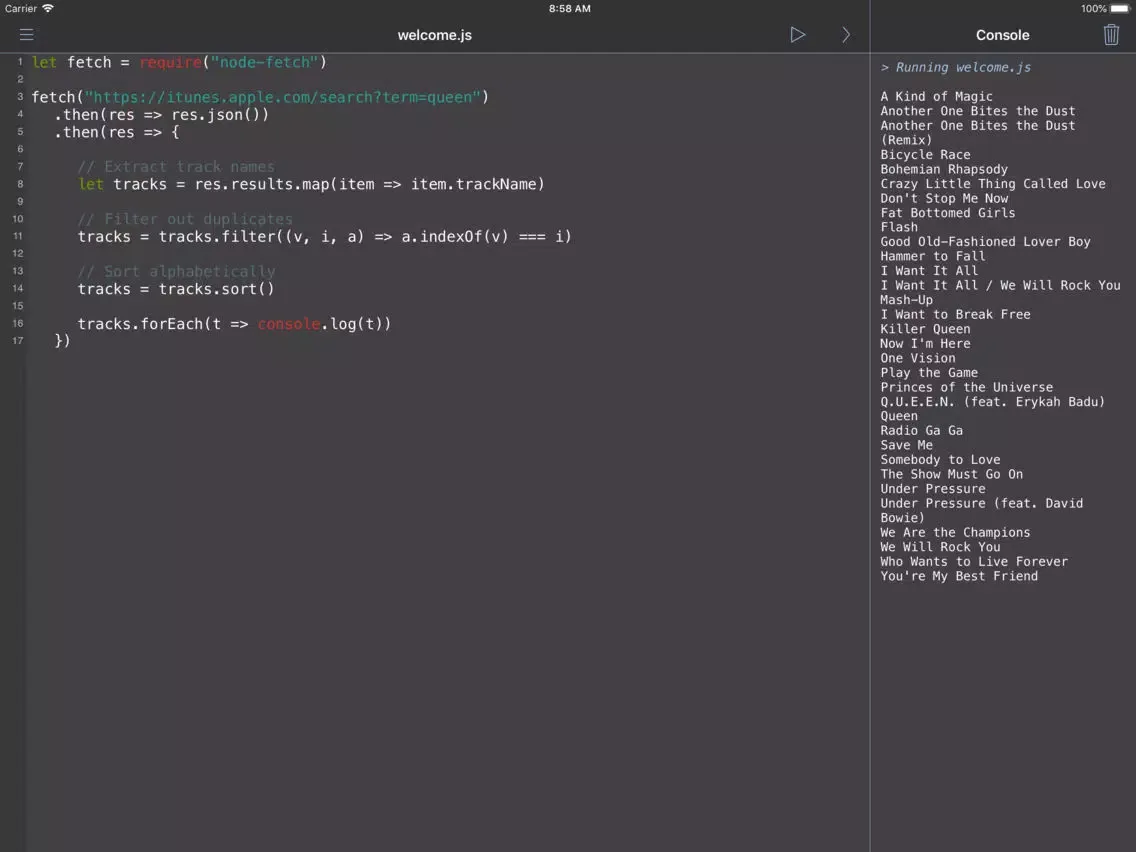Click "The Show Must Go On" output
1136x852 pixels.
pyautogui.click(x=951, y=474)
